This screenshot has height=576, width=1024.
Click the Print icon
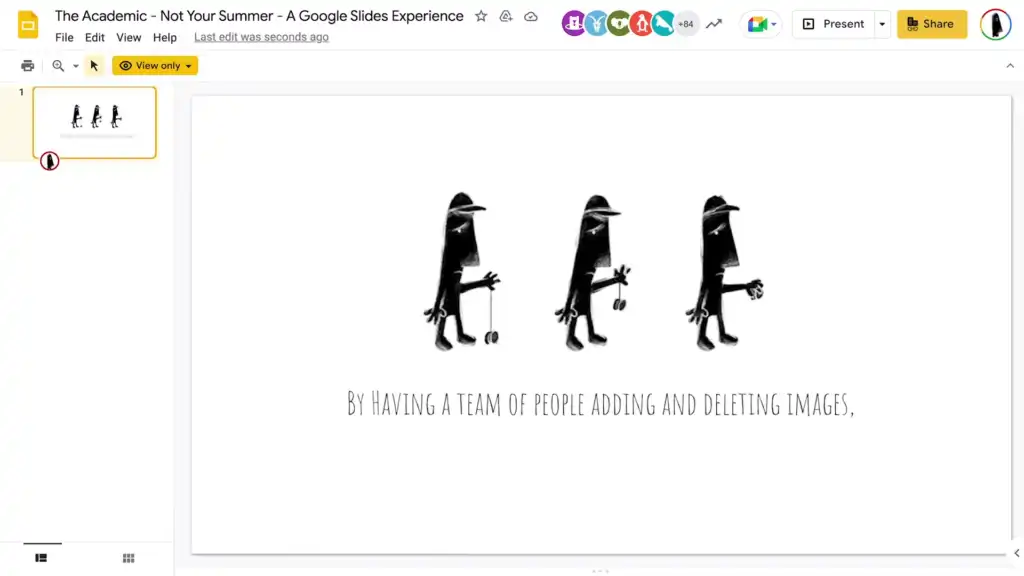coord(27,65)
